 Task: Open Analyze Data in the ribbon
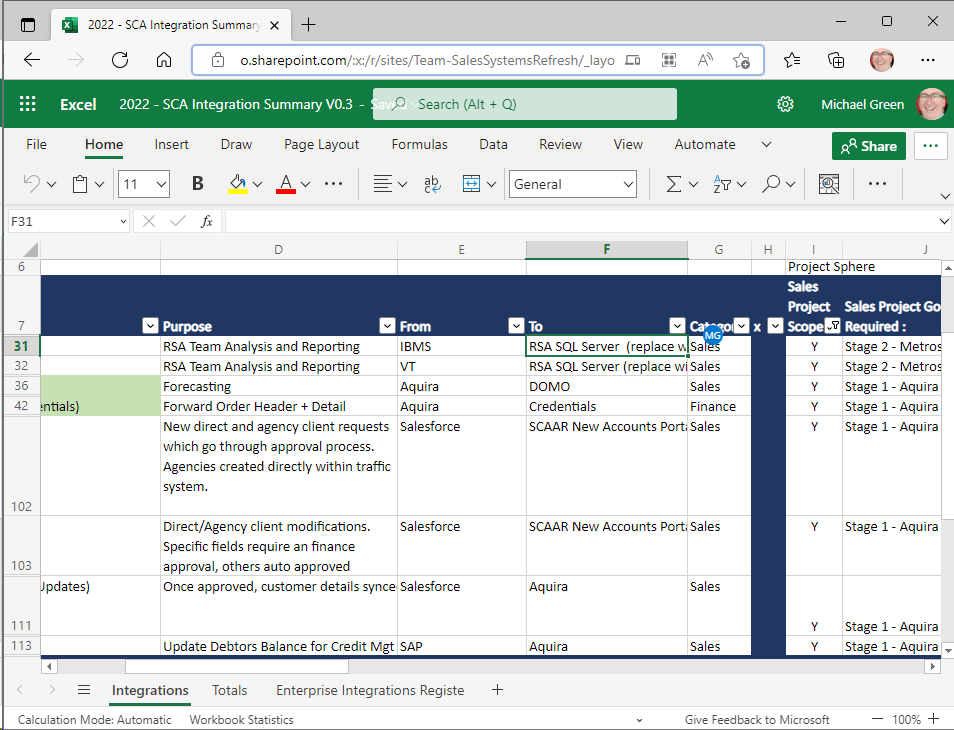click(829, 184)
